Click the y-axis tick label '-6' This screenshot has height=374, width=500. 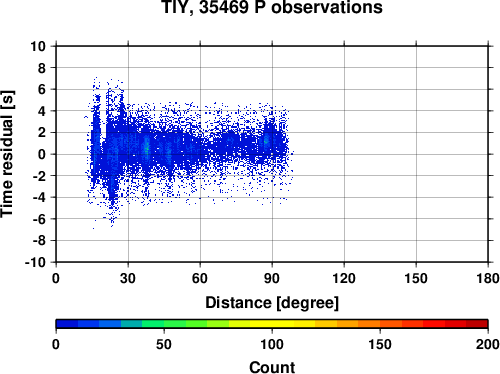click(39, 219)
